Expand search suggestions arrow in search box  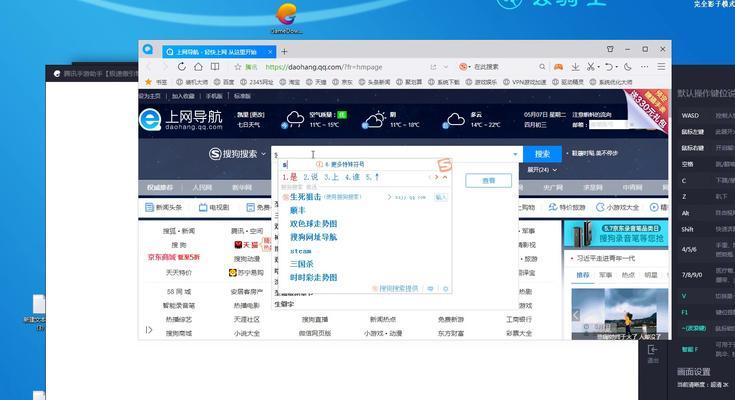tap(515, 154)
